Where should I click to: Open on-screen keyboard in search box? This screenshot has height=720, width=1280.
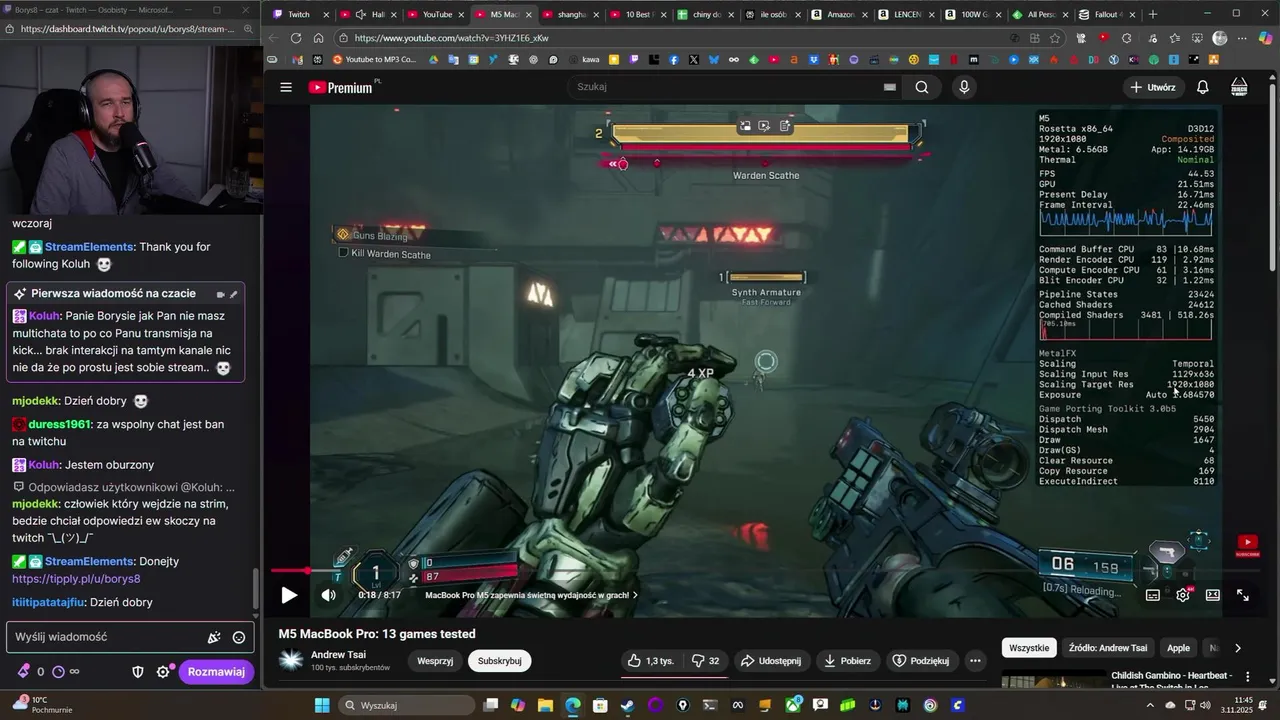tap(889, 87)
